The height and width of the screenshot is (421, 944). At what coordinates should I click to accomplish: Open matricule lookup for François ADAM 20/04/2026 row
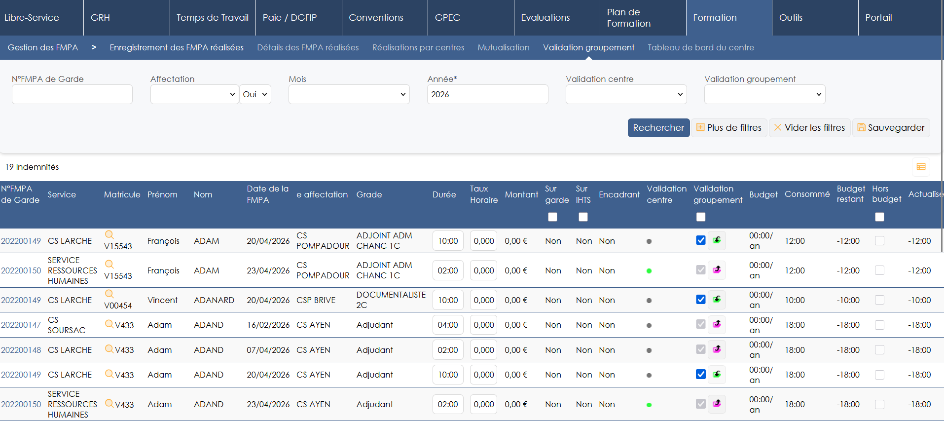pyautogui.click(x=109, y=235)
